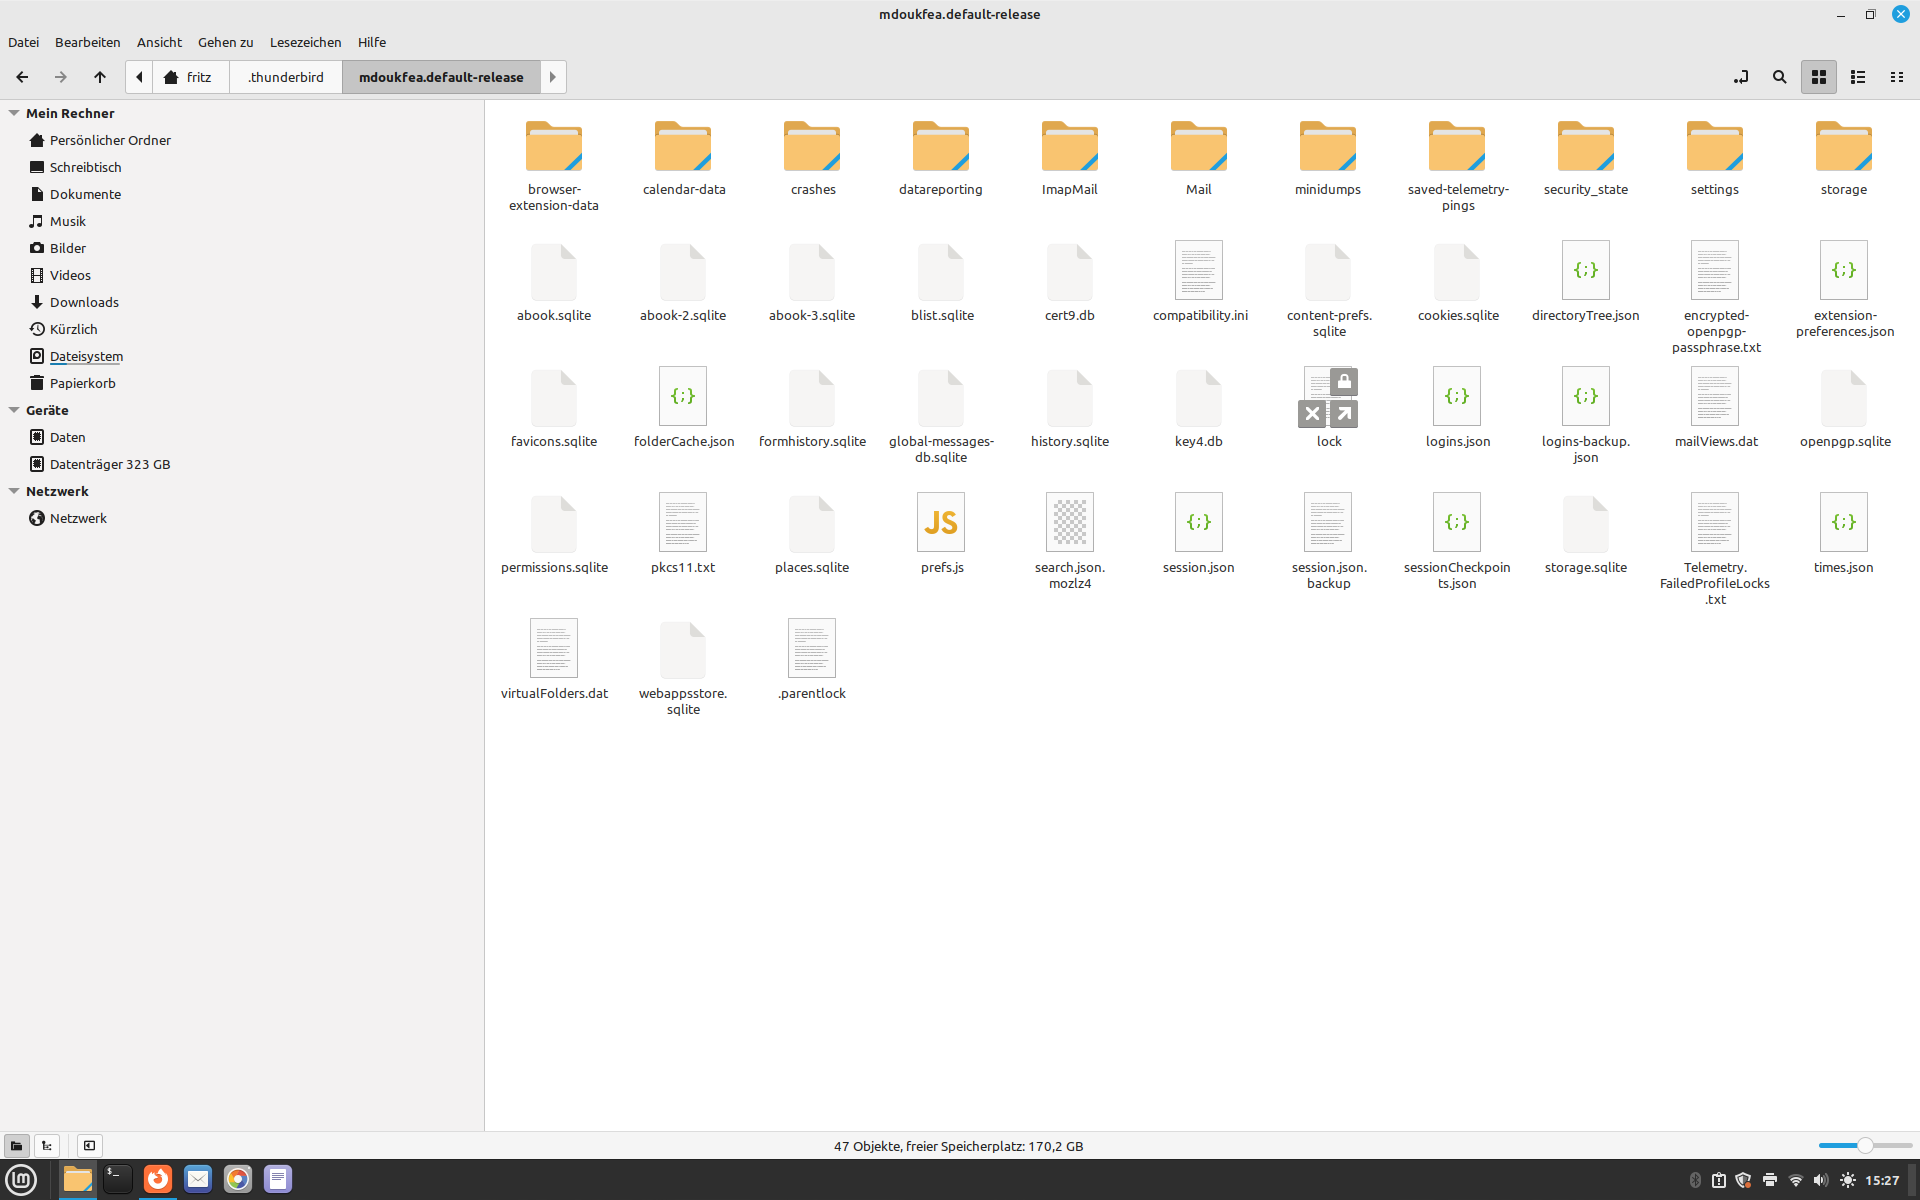Open the ImapMail folder
The image size is (1920, 1200).
[x=1069, y=148]
